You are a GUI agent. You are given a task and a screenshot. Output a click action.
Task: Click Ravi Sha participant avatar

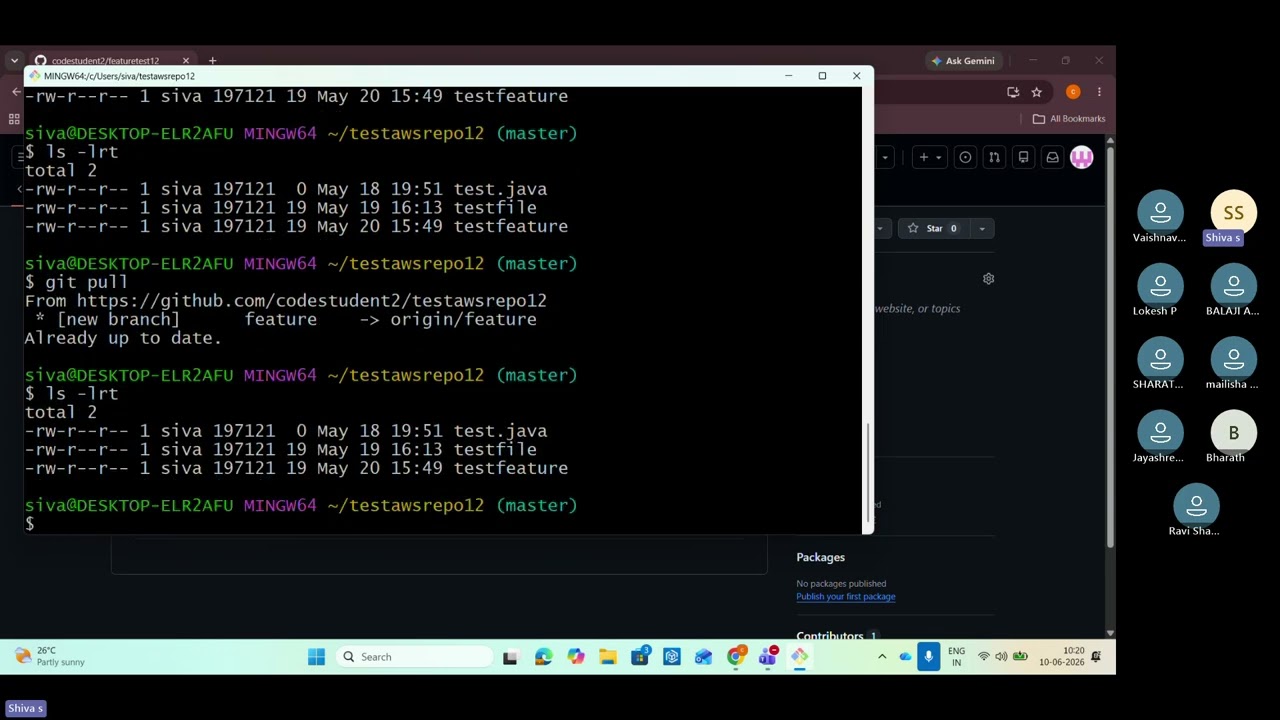[x=1196, y=507]
